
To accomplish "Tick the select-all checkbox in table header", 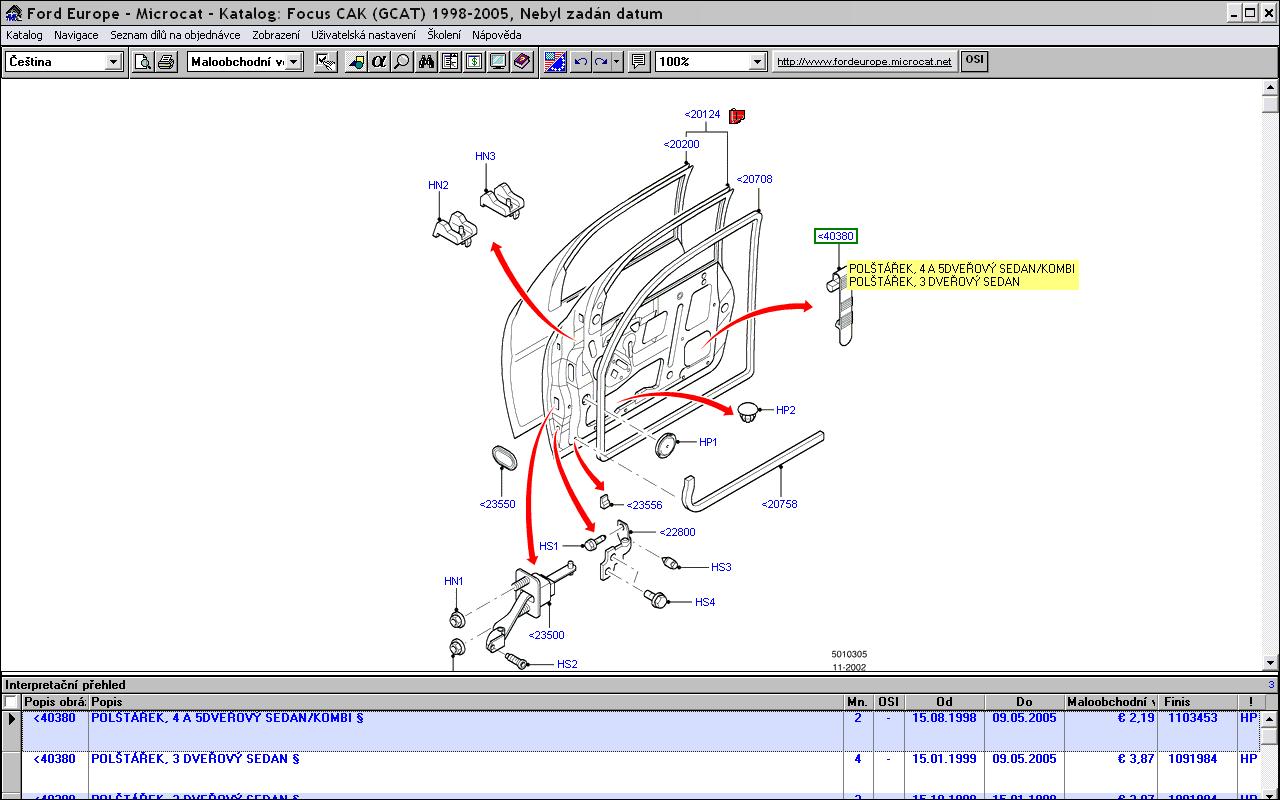I will (11, 702).
